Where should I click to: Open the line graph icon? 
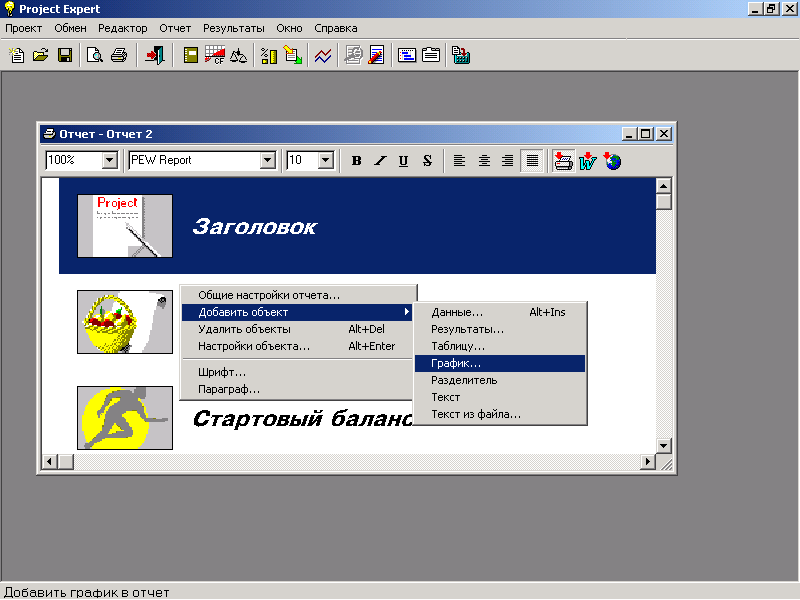pos(323,55)
